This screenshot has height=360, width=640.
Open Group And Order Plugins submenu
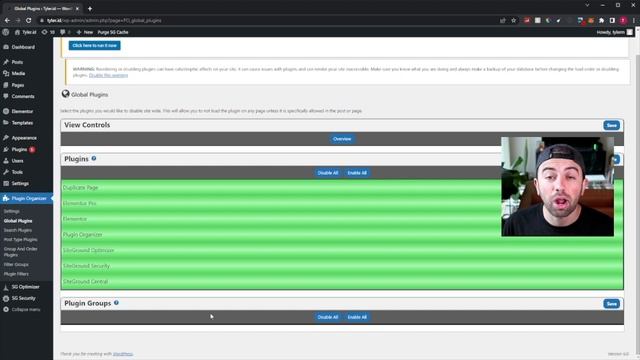(20, 252)
